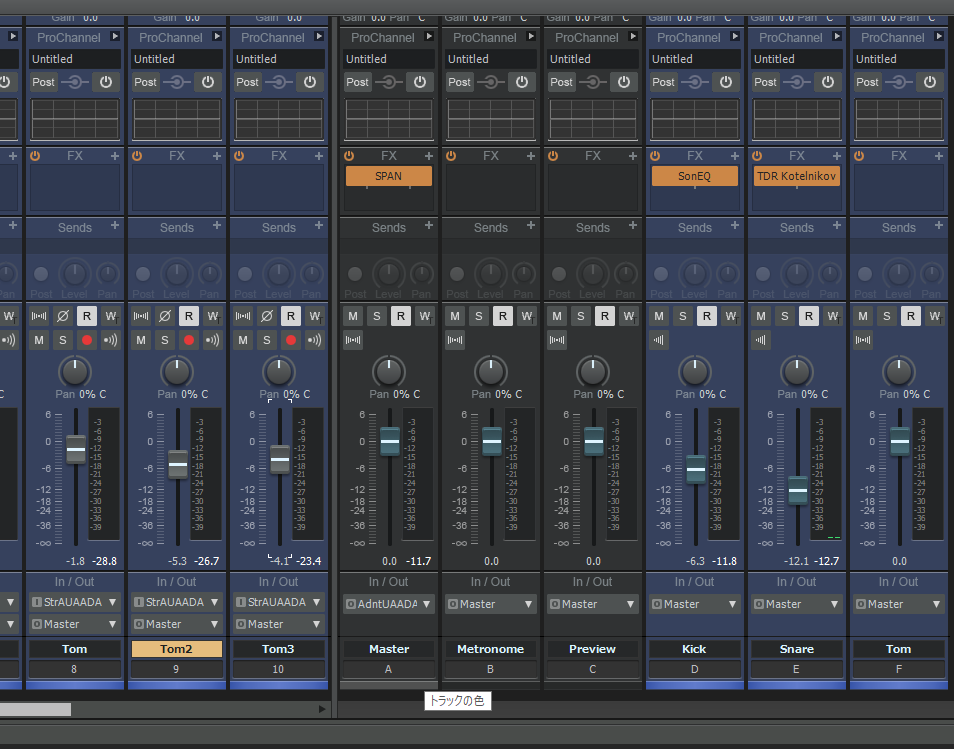
Task: Select the highlighted Tom2 track name
Action: pos(176,649)
